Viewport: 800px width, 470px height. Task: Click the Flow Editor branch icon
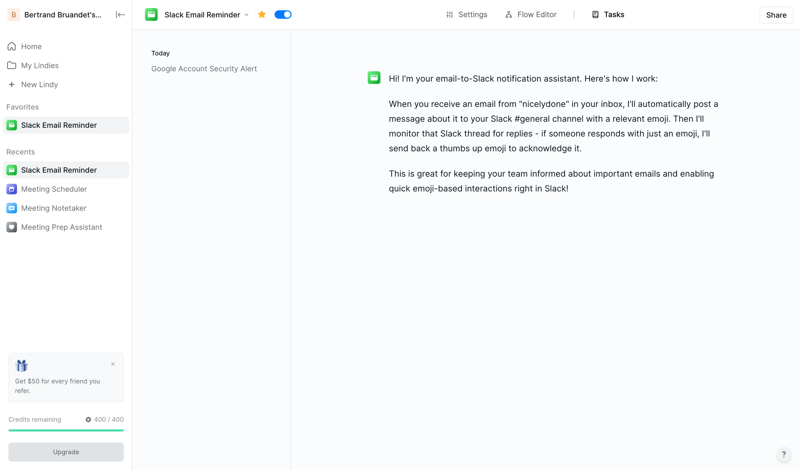click(x=508, y=15)
